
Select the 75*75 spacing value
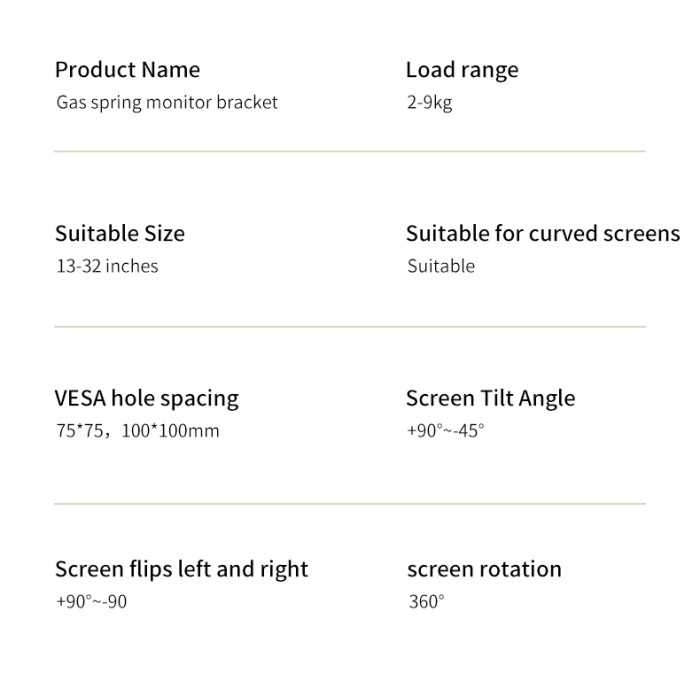point(78,431)
